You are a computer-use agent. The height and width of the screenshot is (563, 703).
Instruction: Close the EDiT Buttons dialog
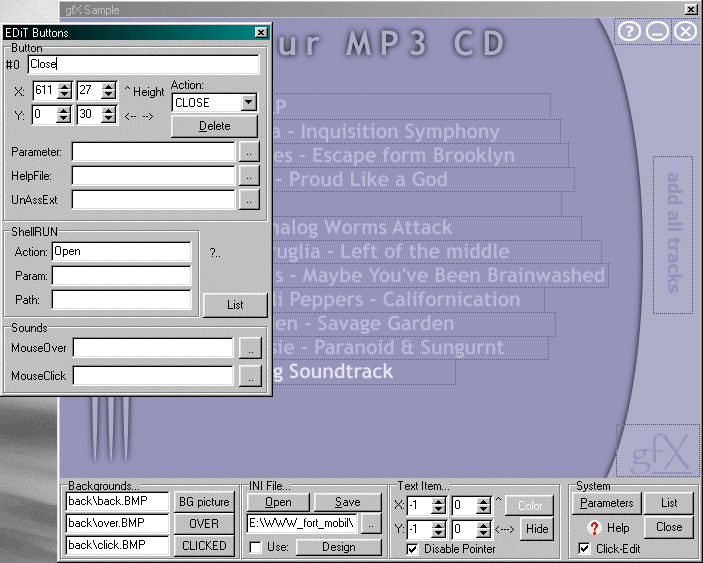tap(261, 32)
